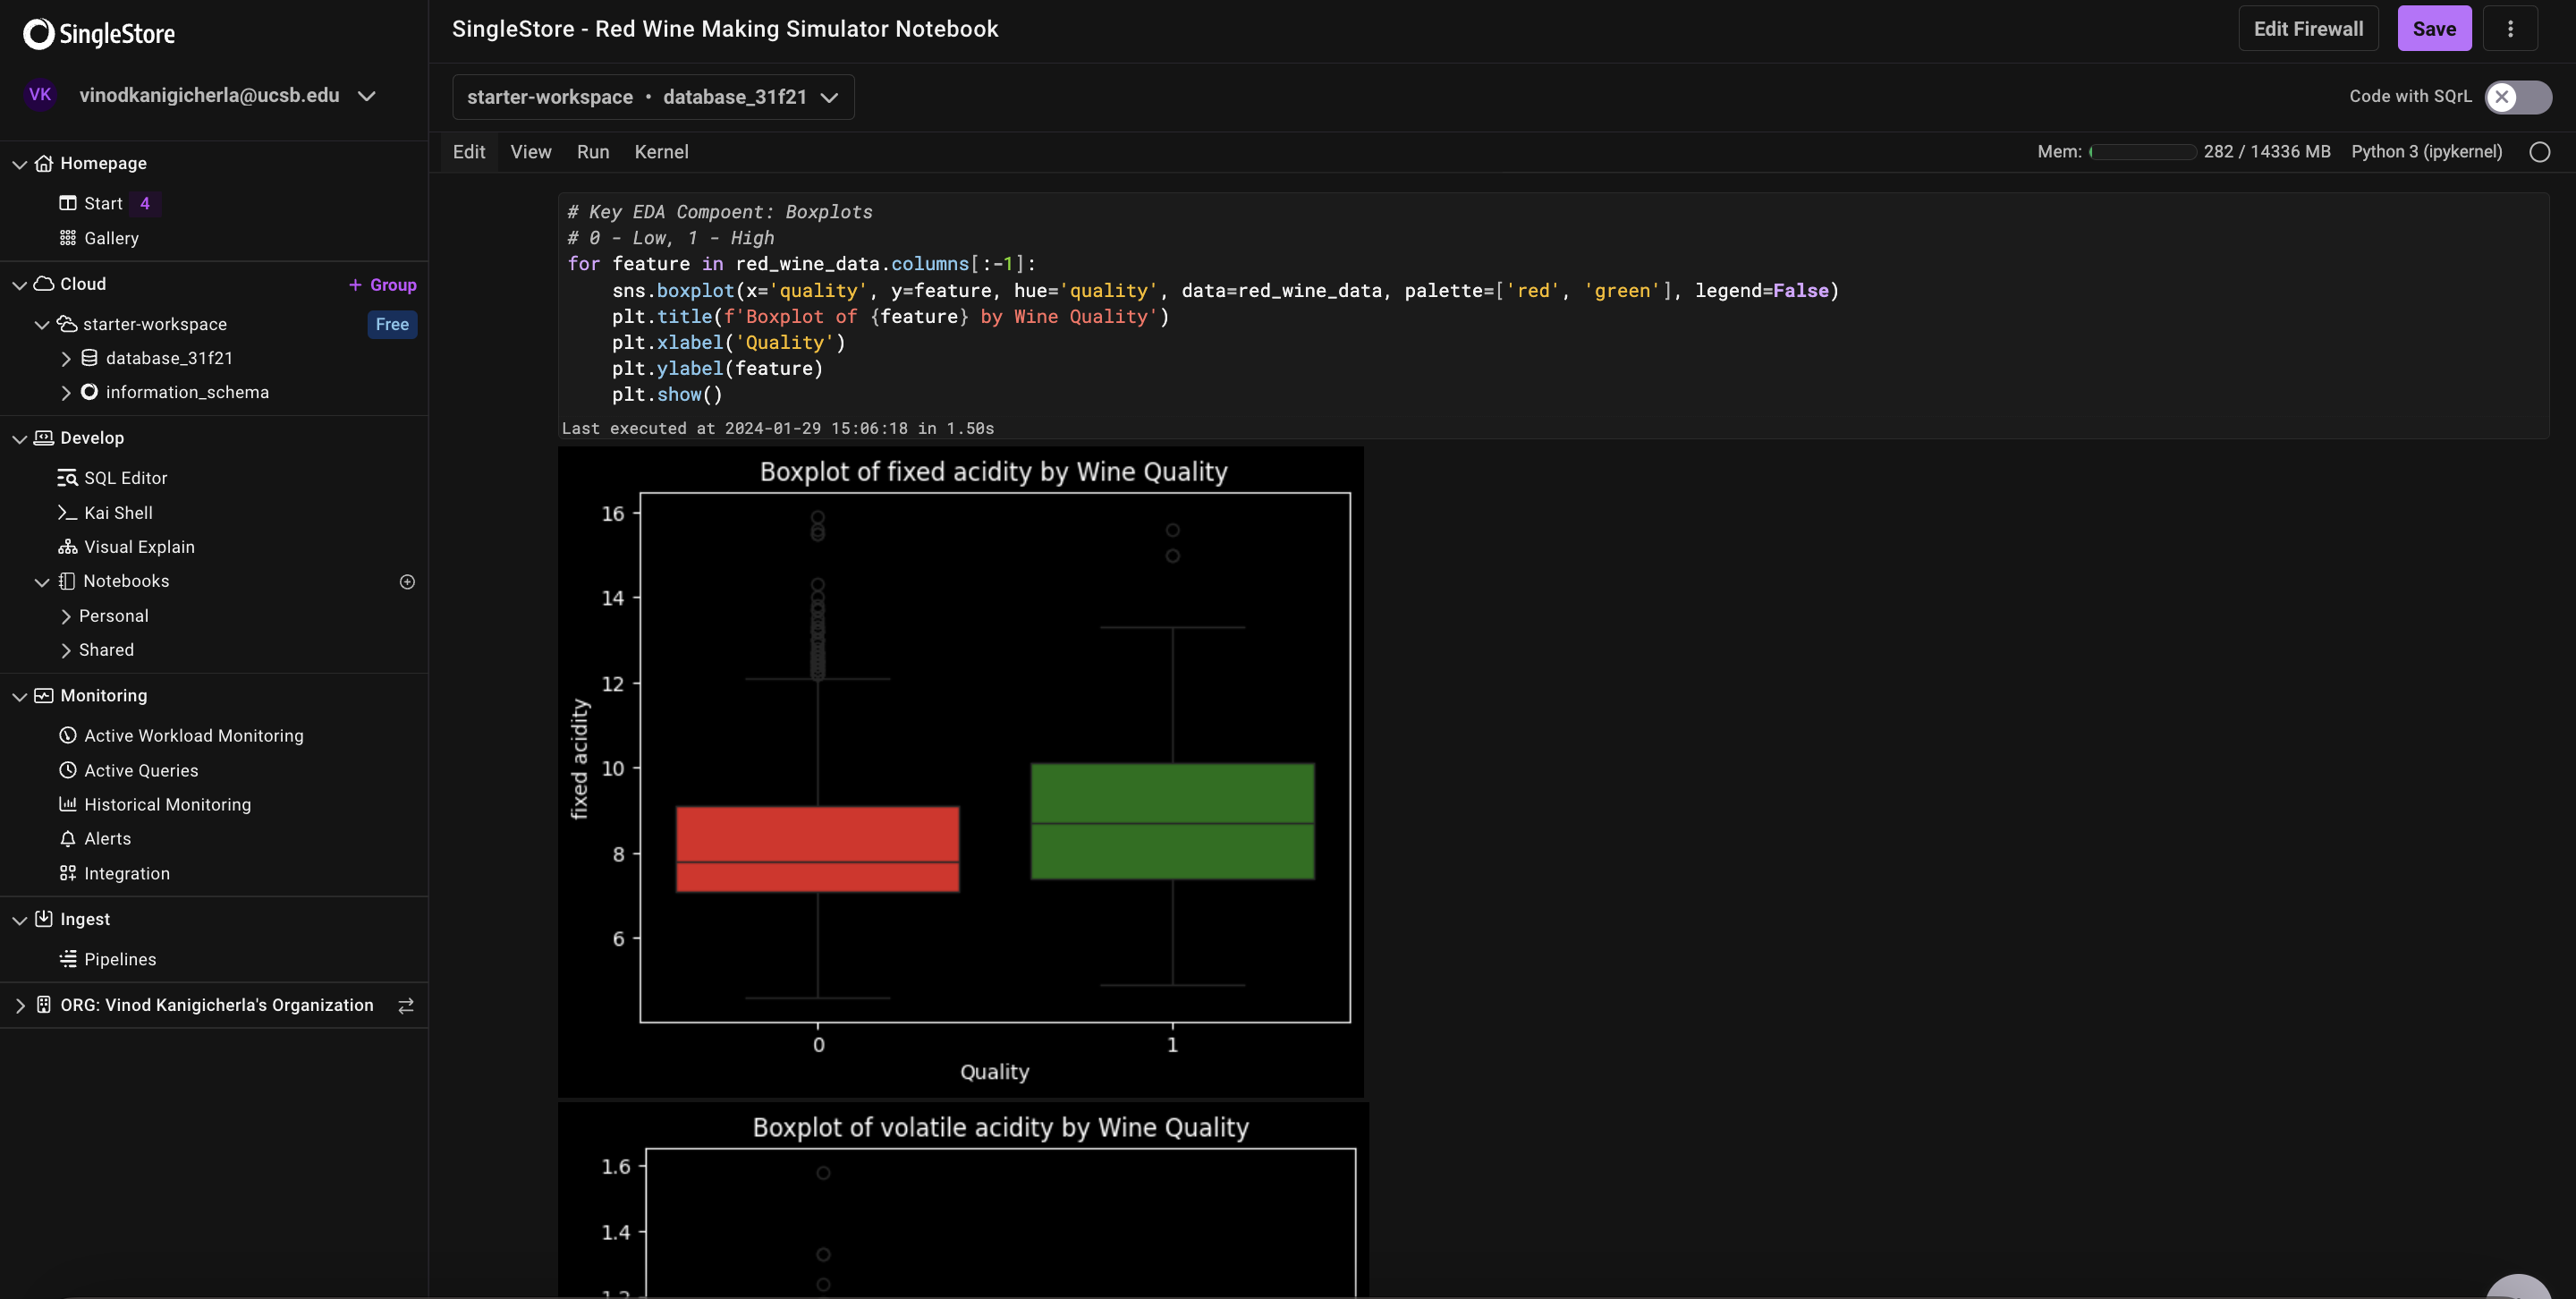Launch Kai Shell from sidebar
The height and width of the screenshot is (1299, 2576).
(118, 513)
